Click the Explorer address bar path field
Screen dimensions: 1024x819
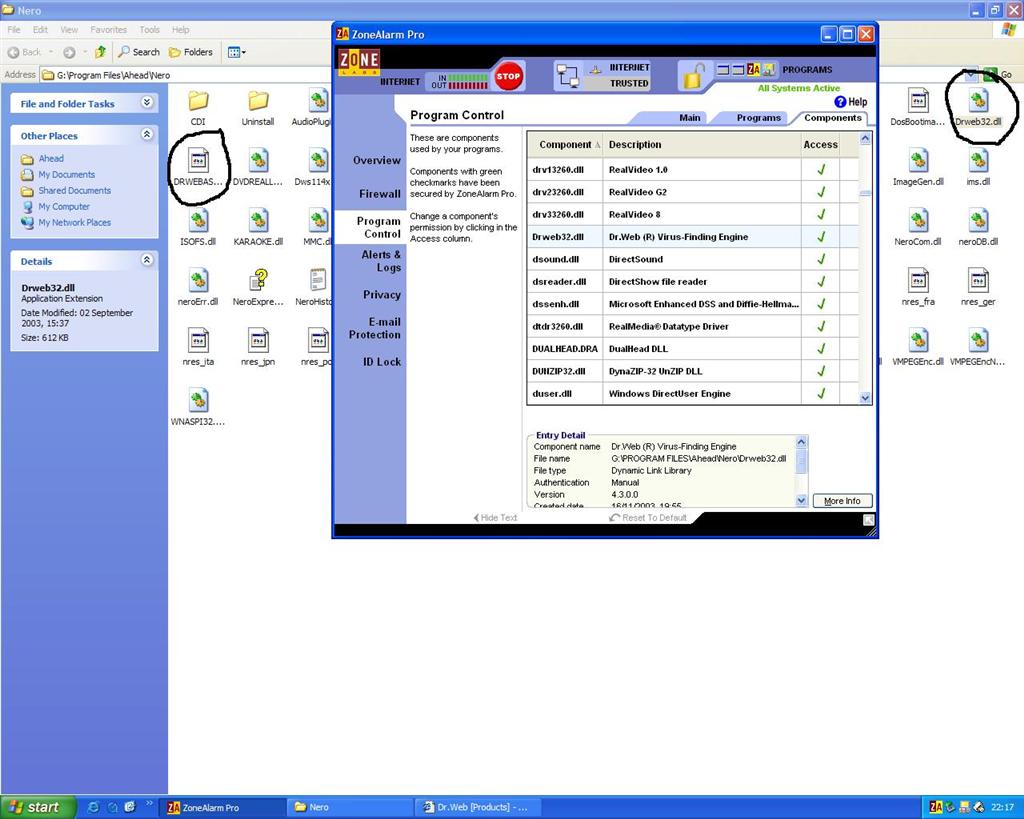503,75
